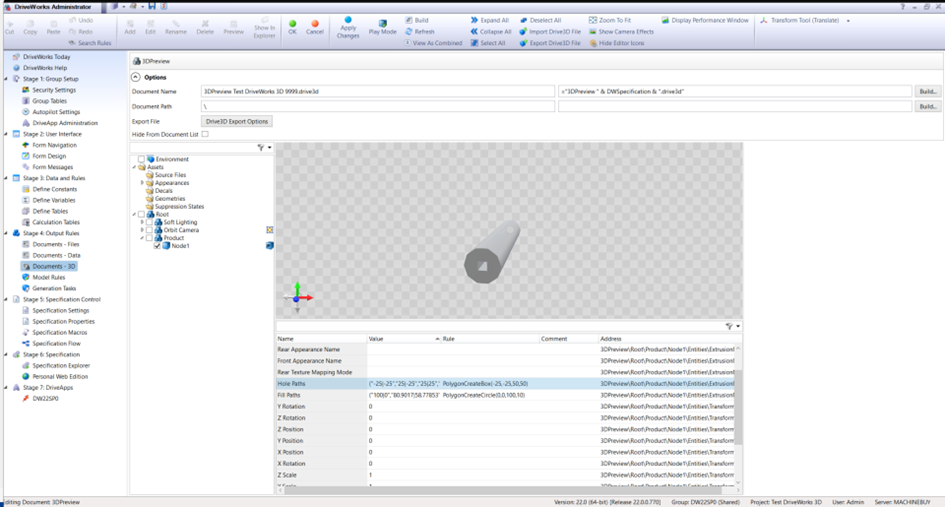Toggle the Environment checkbox in tree
The image size is (945, 507).
click(141, 159)
